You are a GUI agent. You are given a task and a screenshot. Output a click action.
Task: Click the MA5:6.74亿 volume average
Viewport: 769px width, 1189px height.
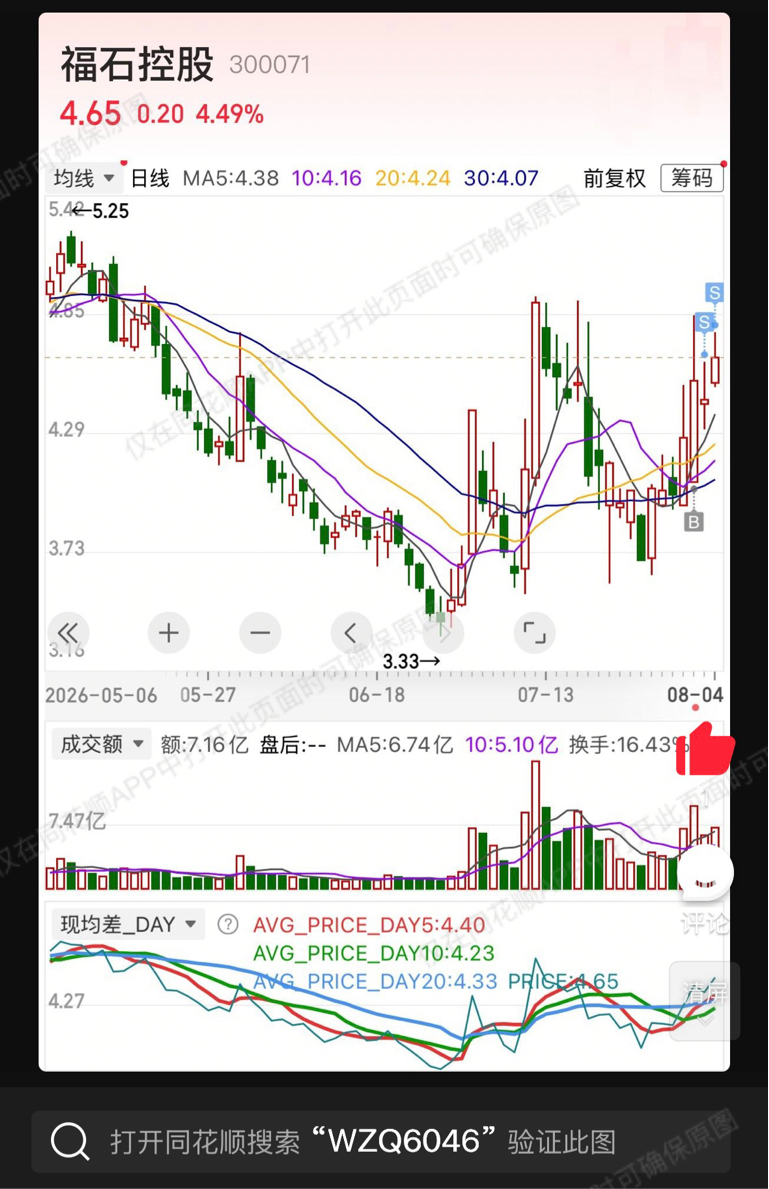tap(394, 745)
